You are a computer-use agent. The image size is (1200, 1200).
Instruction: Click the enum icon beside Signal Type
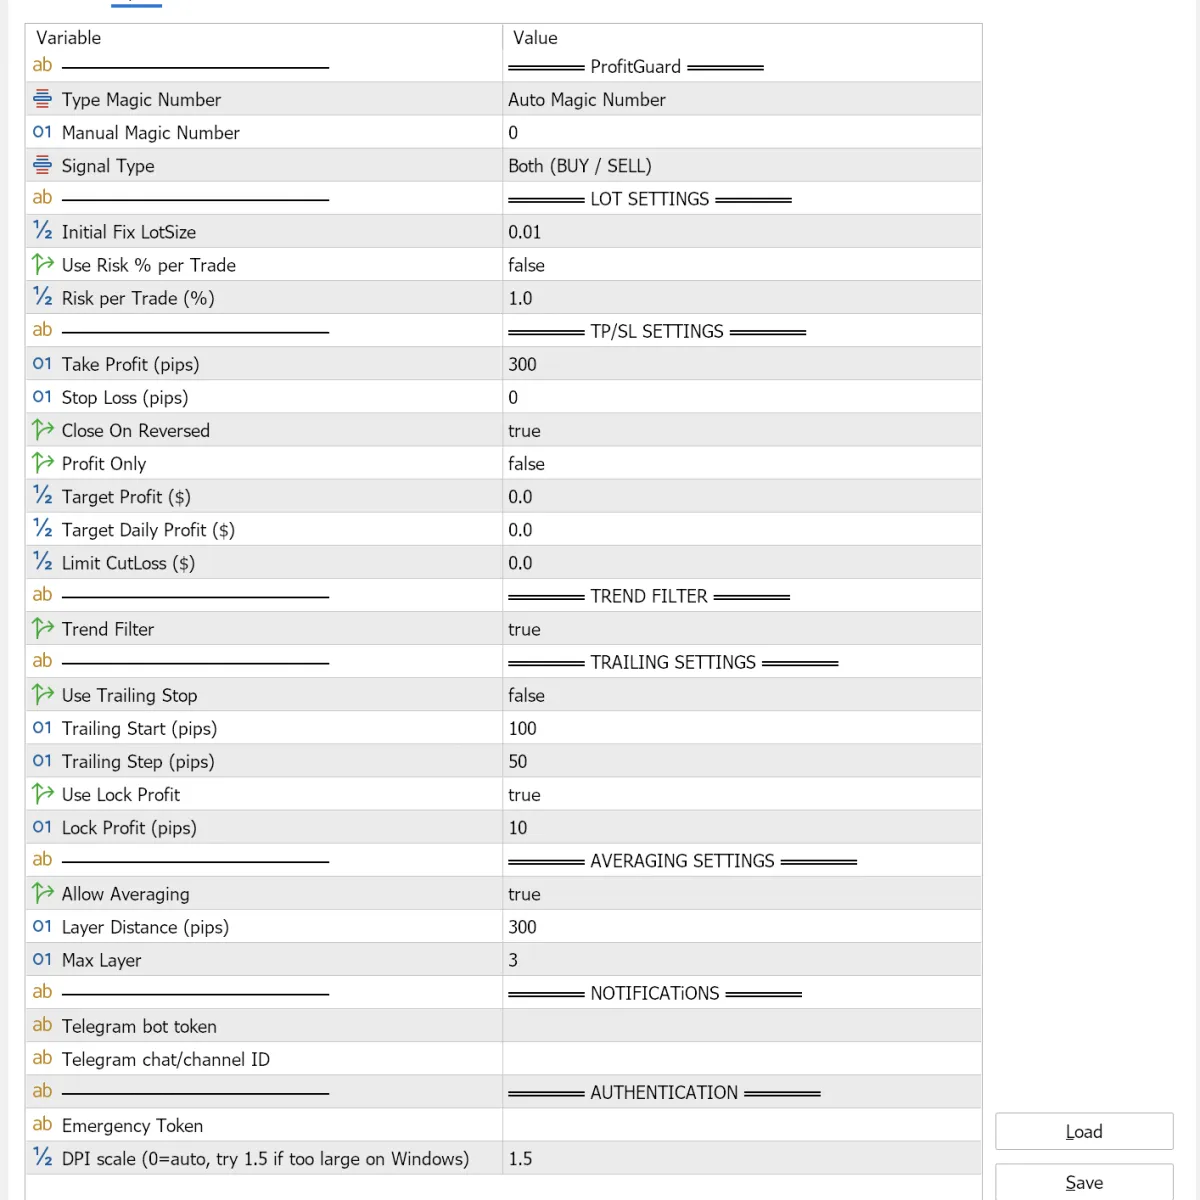[42, 165]
